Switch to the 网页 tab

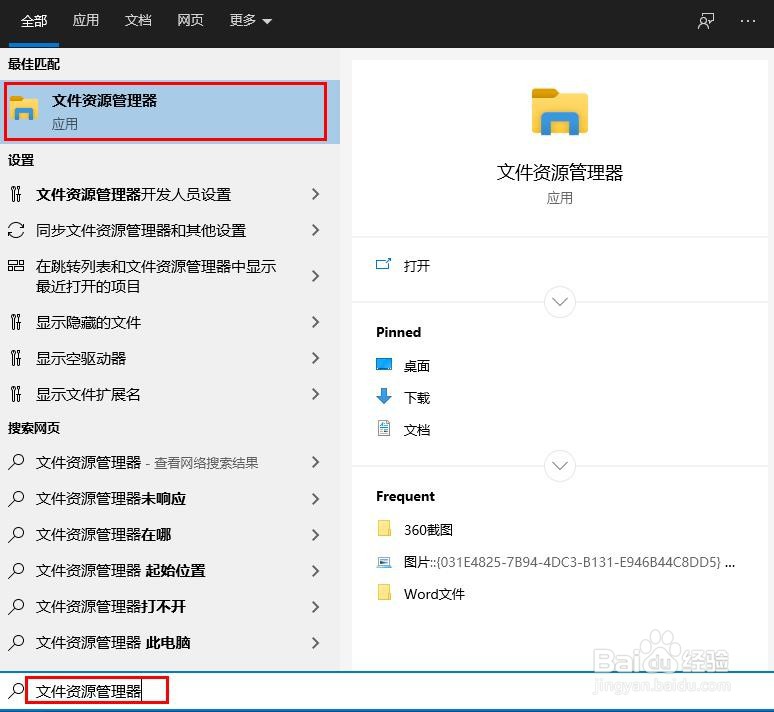click(x=190, y=20)
